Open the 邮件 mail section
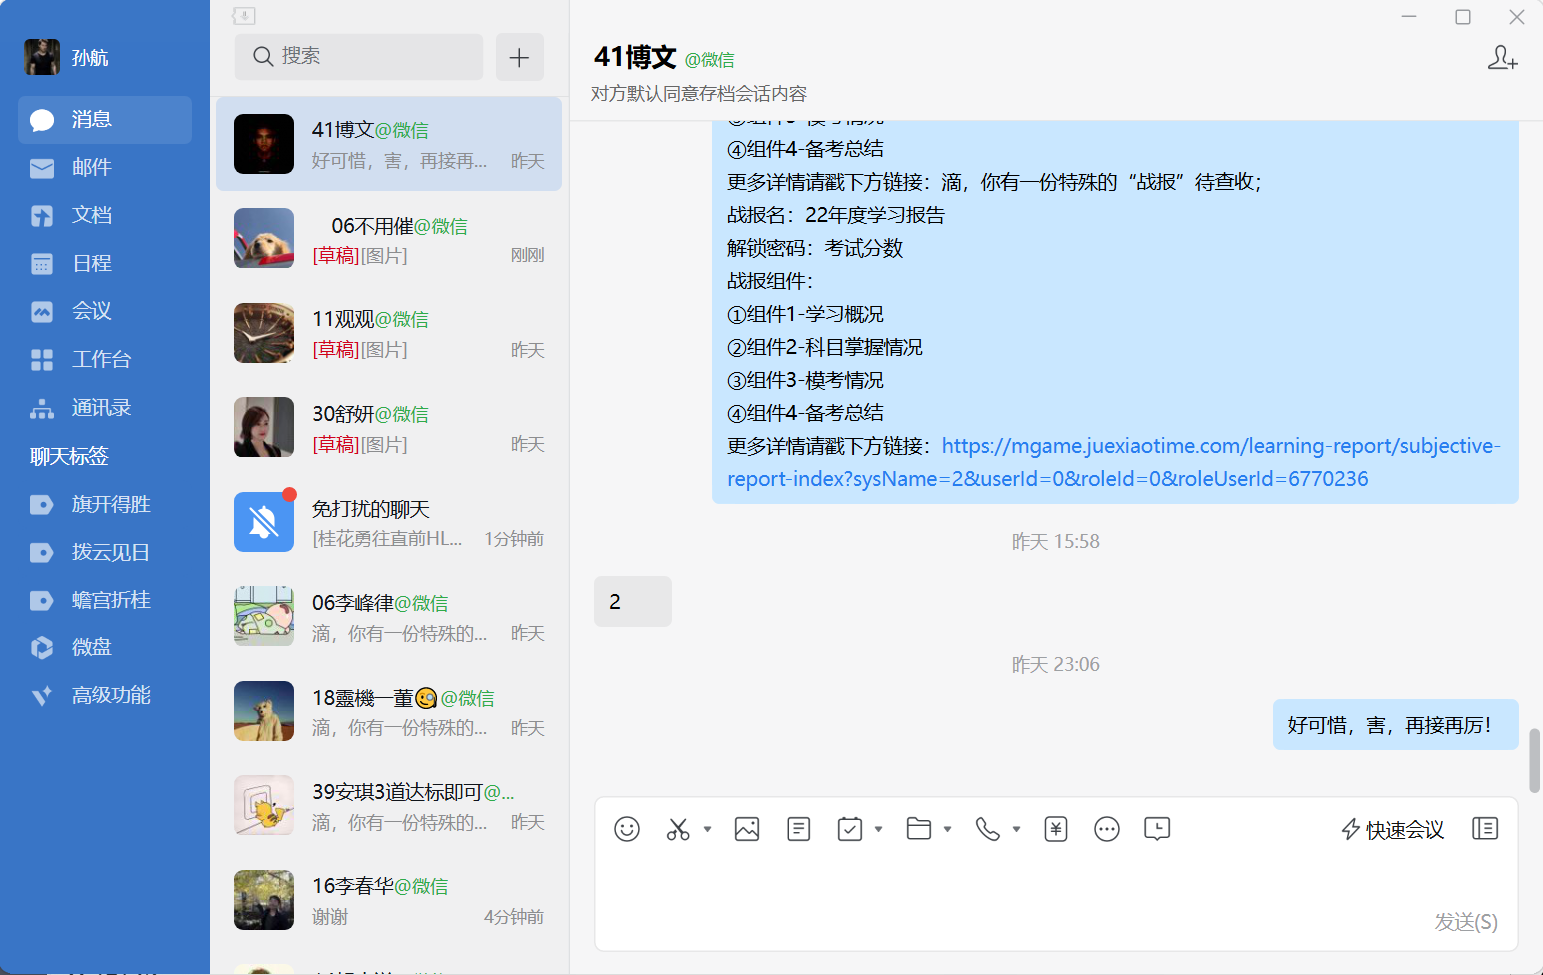 pyautogui.click(x=105, y=168)
